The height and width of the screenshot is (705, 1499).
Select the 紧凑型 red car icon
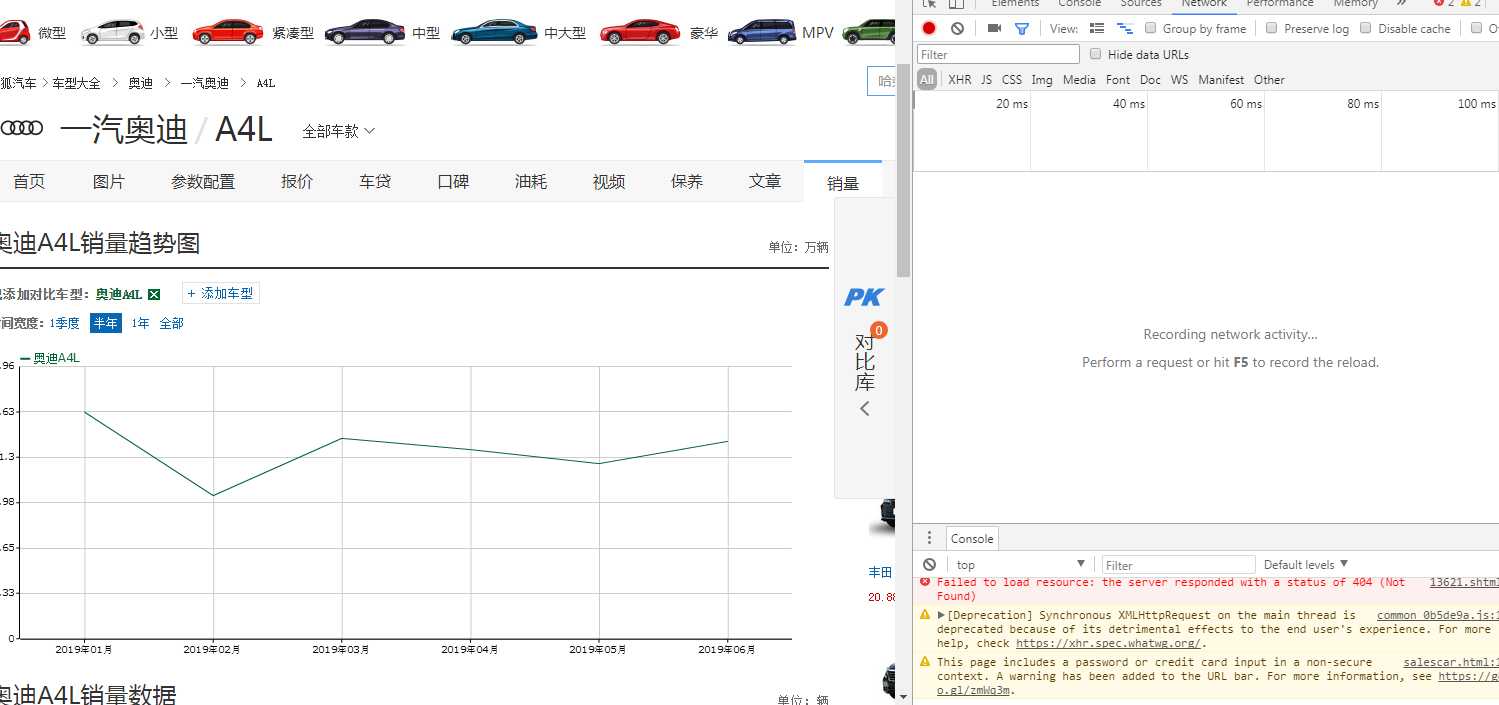(228, 32)
